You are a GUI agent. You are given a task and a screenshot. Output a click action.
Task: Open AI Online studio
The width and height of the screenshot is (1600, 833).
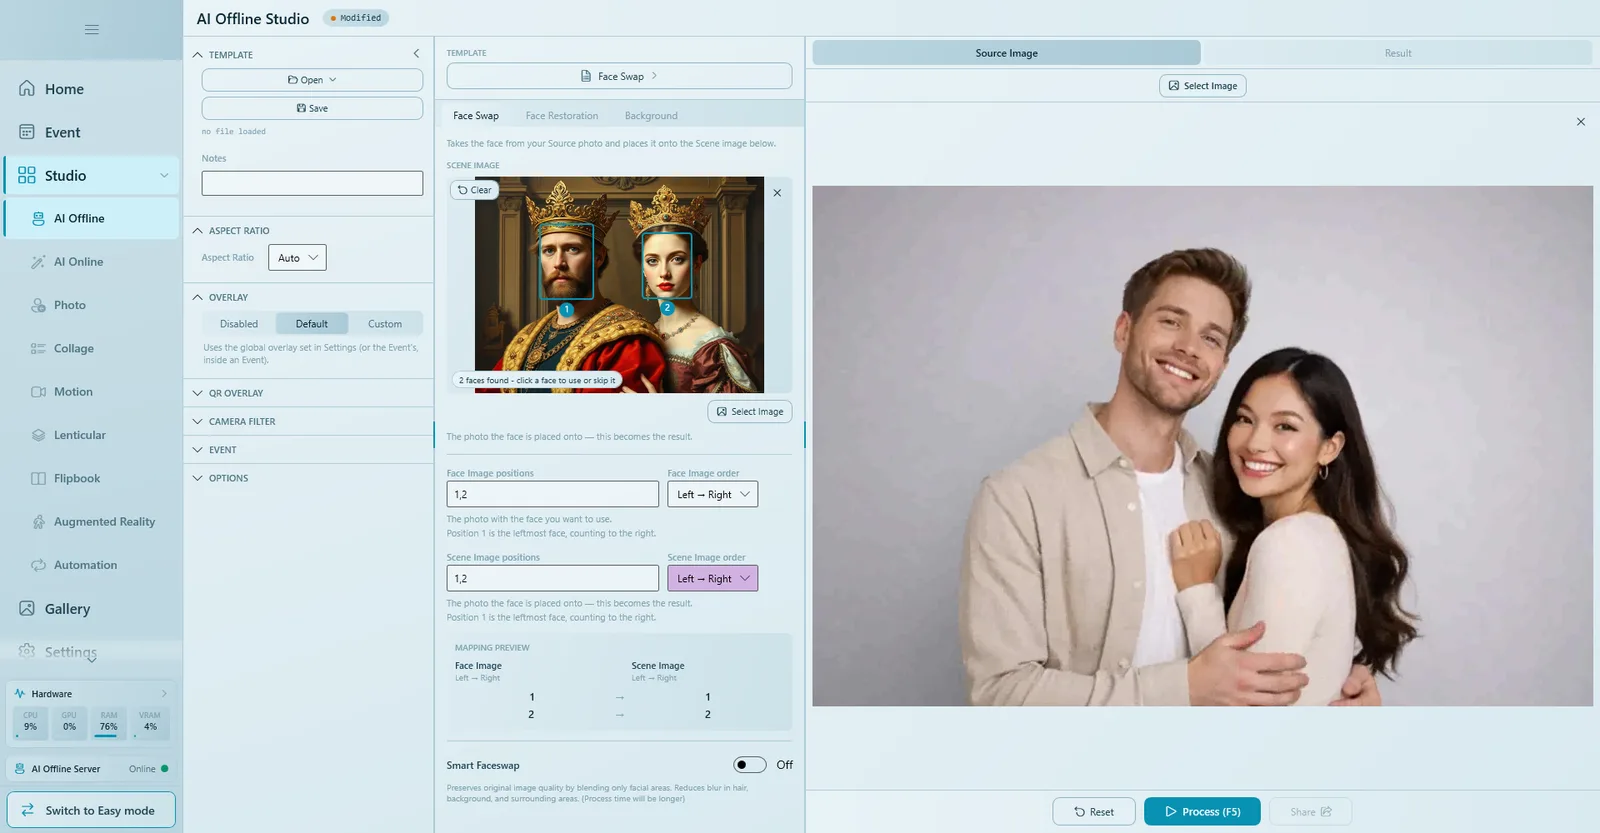point(91,262)
